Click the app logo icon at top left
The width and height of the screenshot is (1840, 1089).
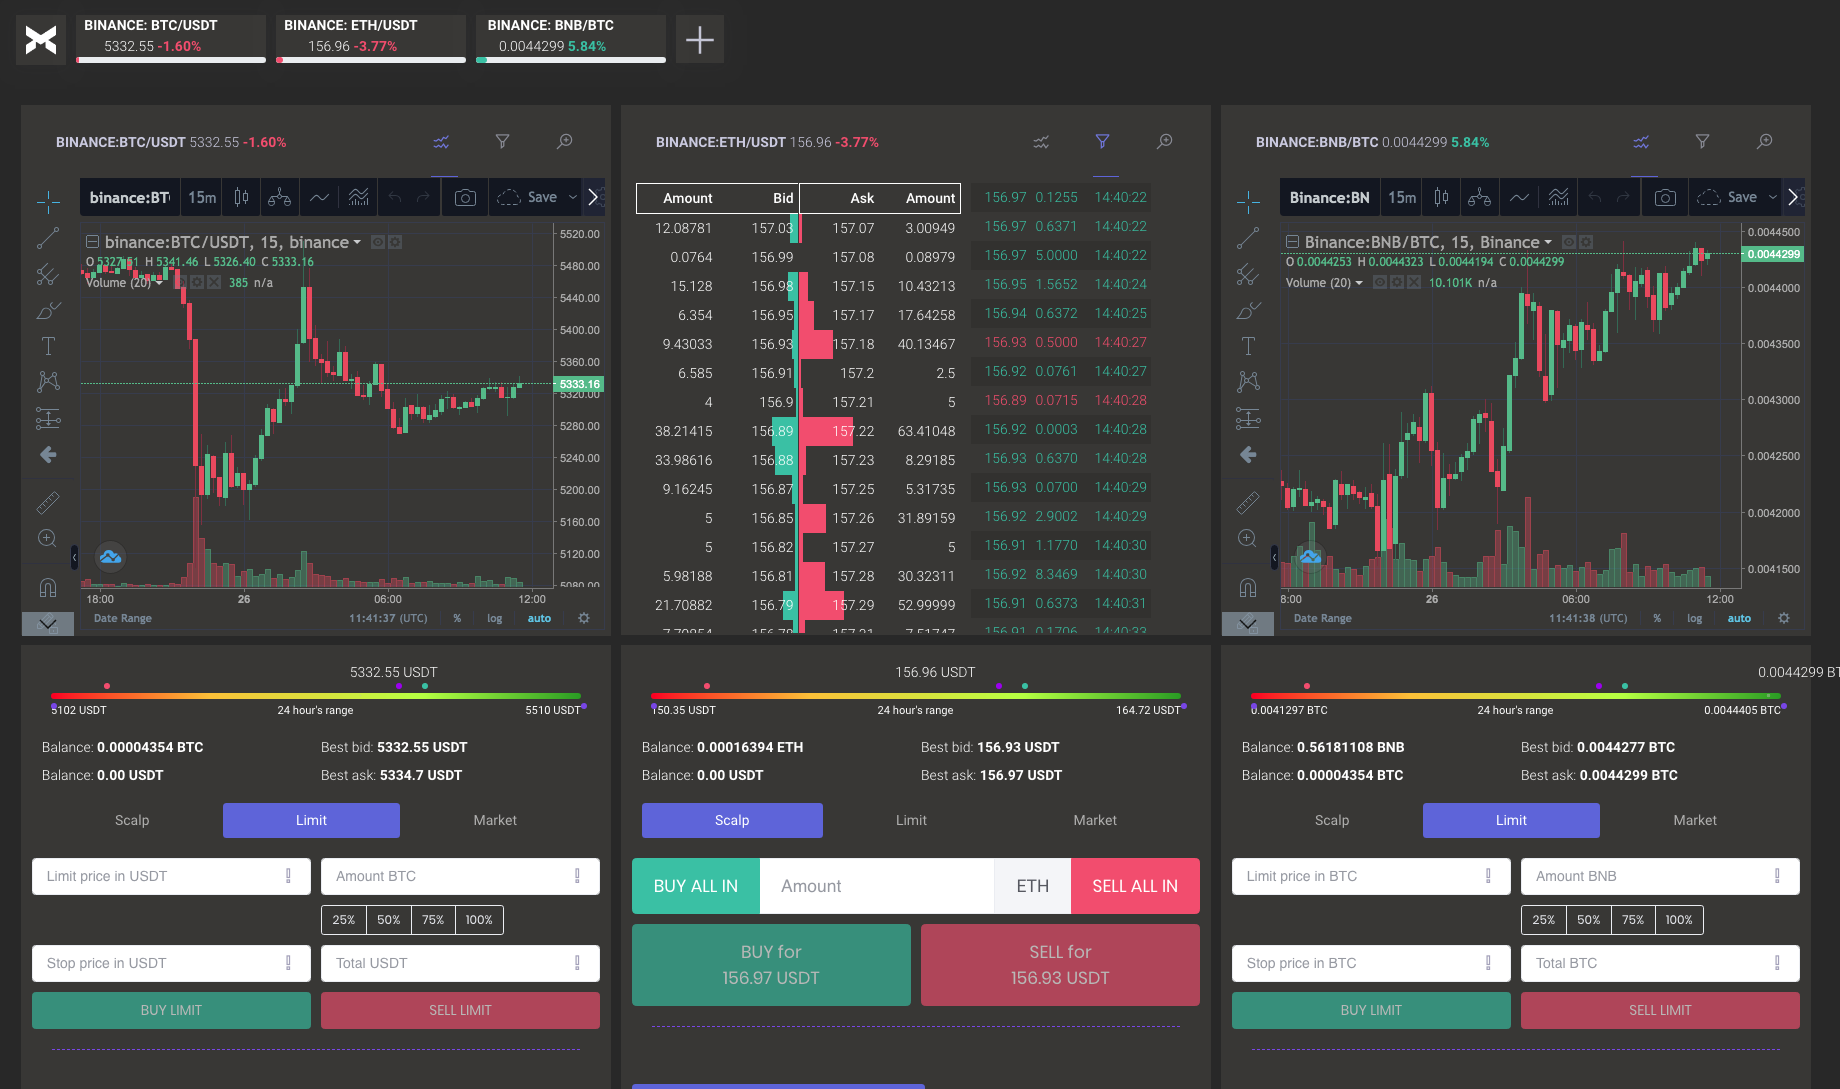(41, 40)
